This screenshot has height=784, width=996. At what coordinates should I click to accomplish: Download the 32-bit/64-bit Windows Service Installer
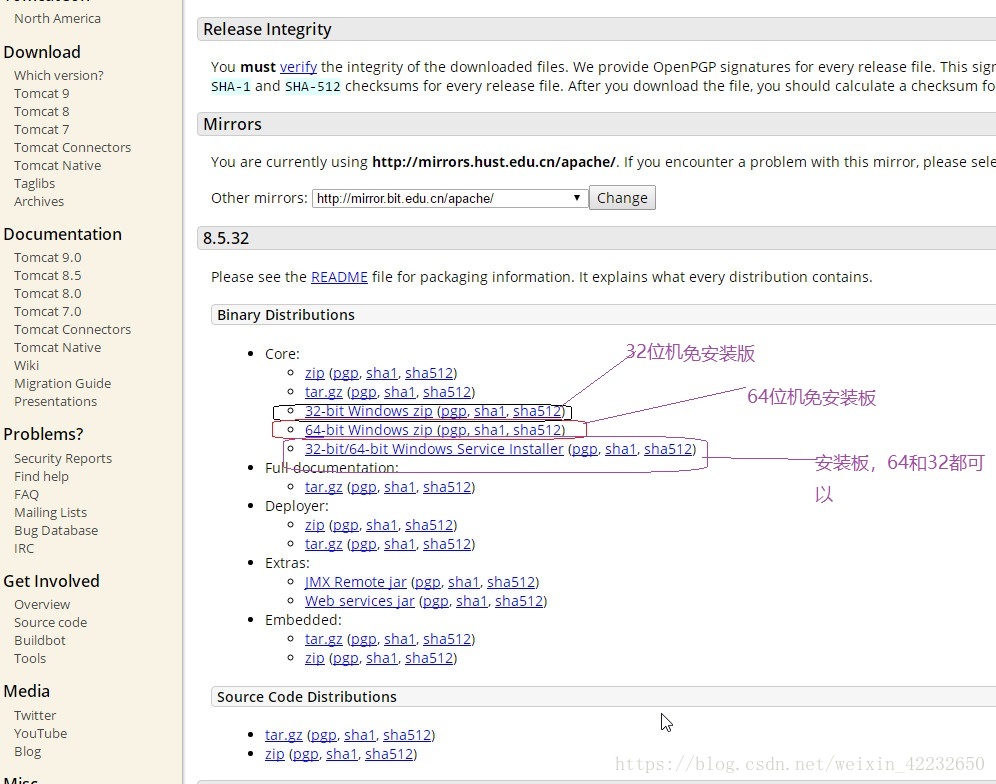click(434, 449)
